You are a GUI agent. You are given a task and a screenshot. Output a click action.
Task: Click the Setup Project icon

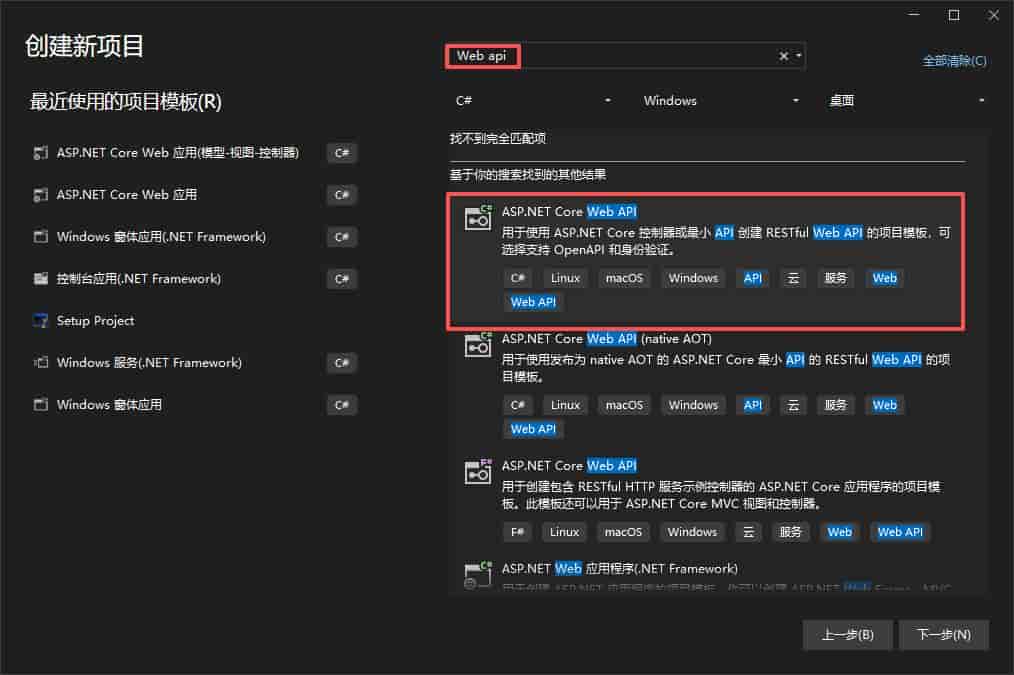40,321
